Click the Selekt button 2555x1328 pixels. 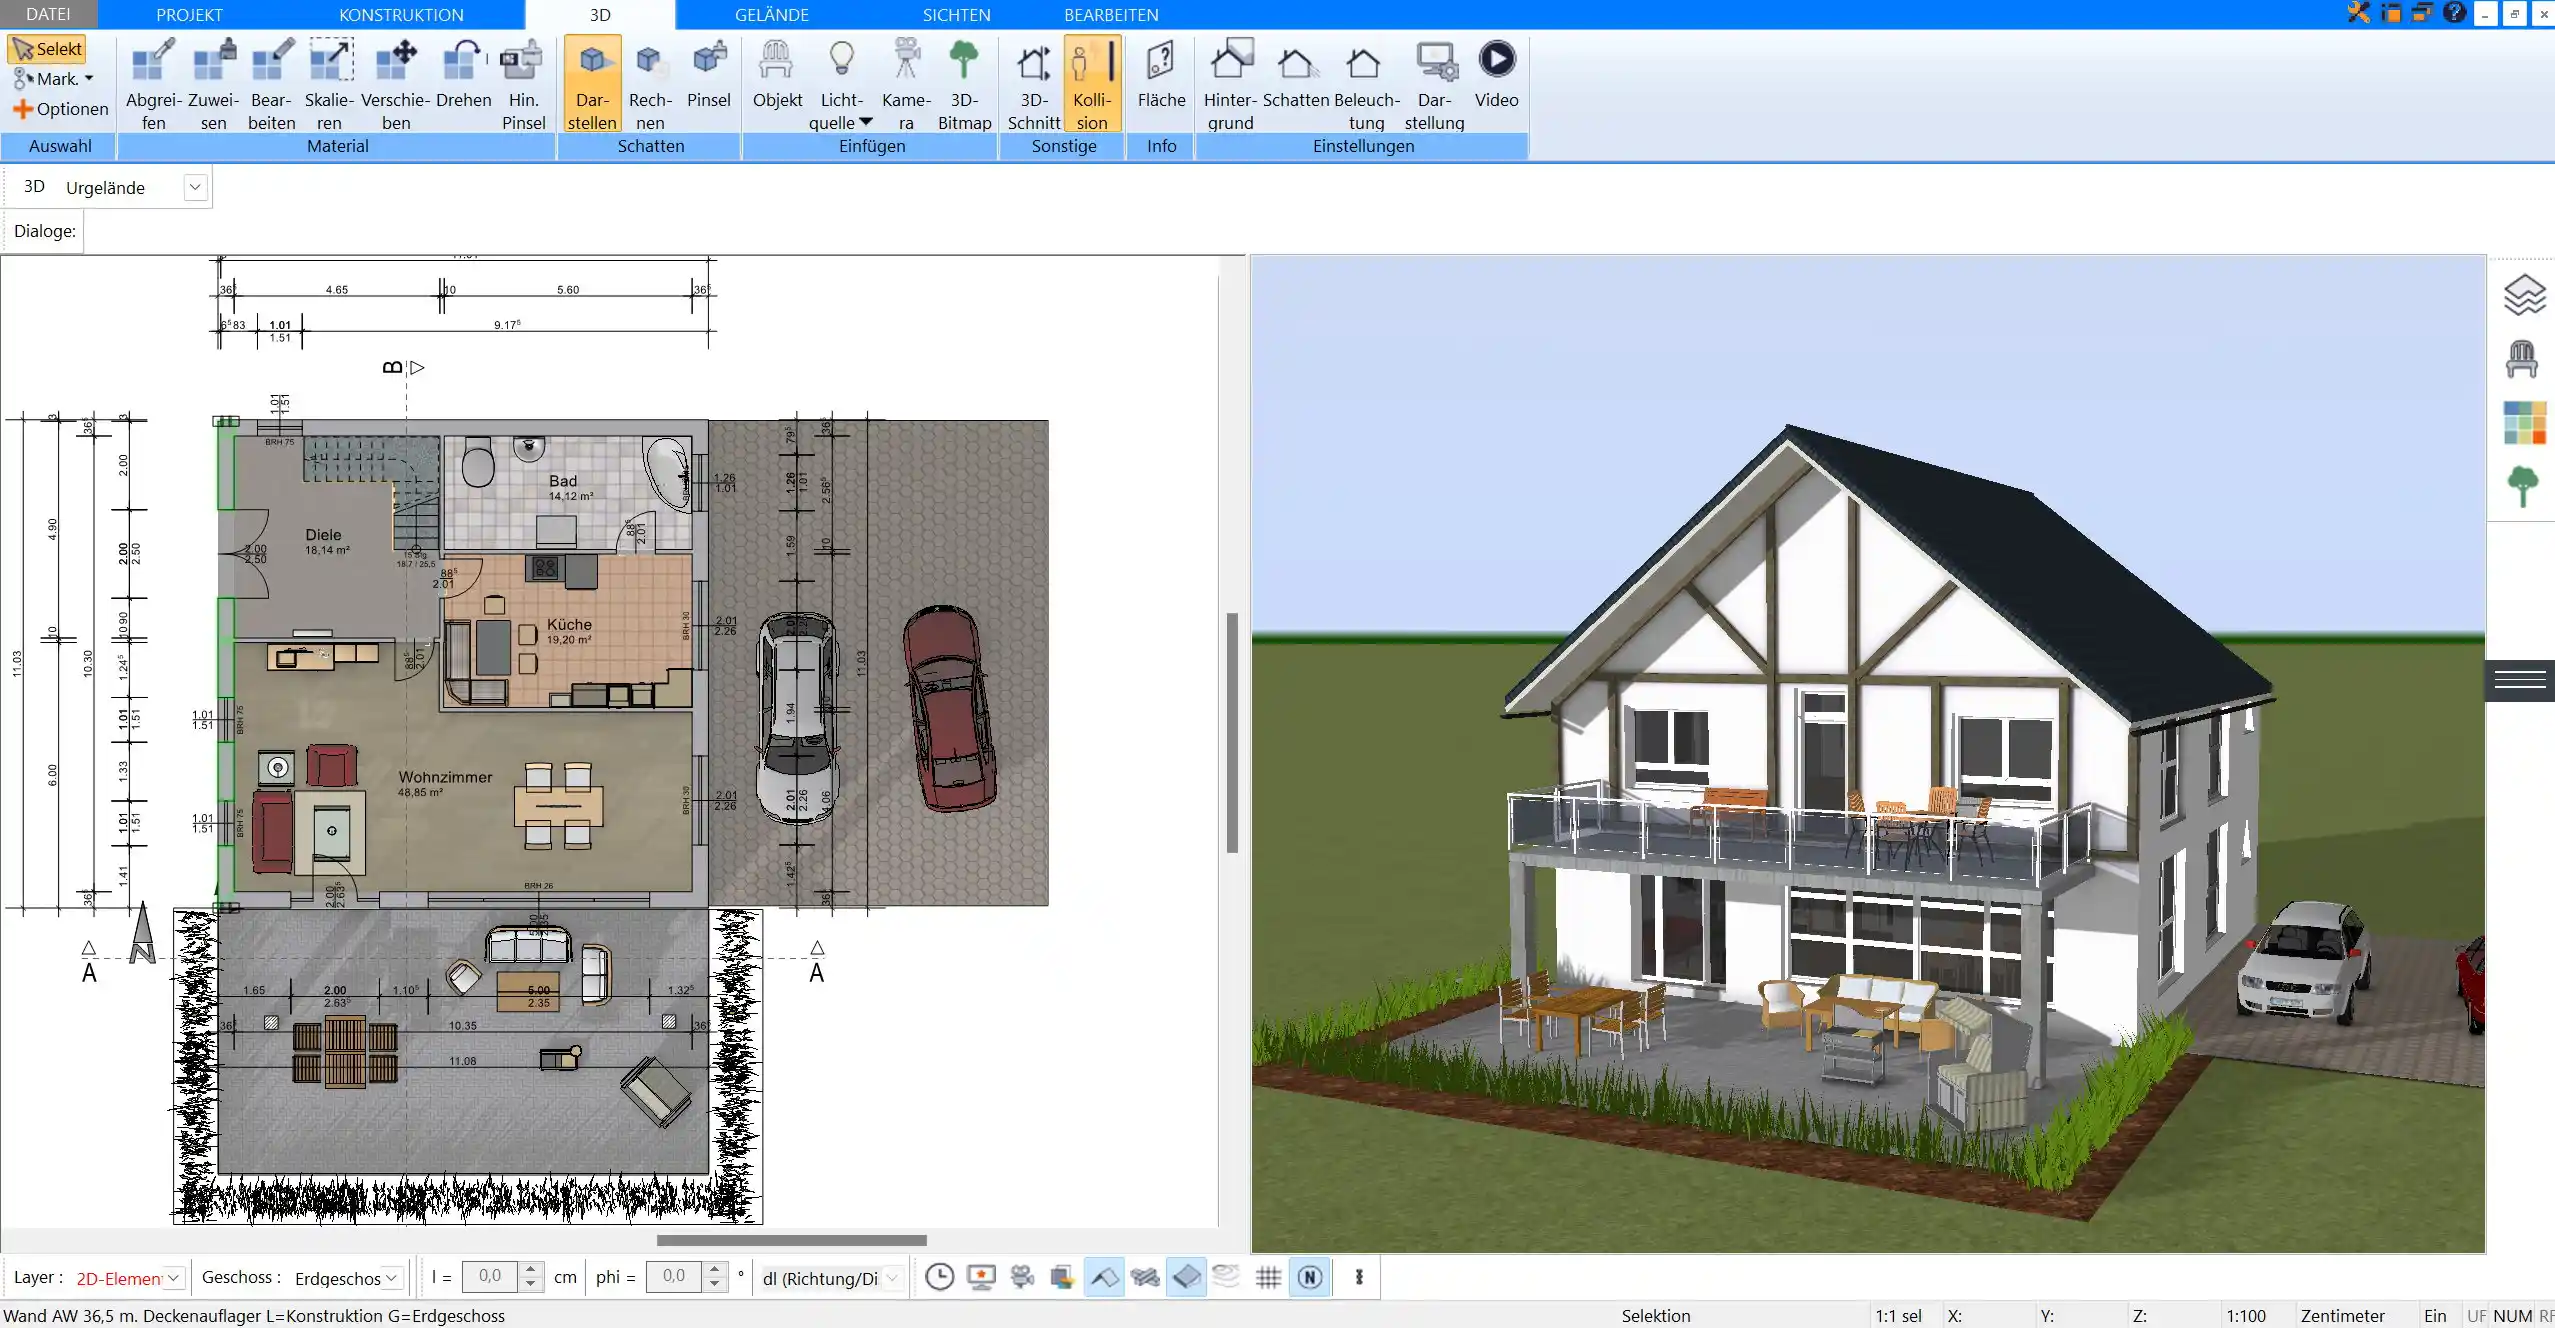coord(47,49)
